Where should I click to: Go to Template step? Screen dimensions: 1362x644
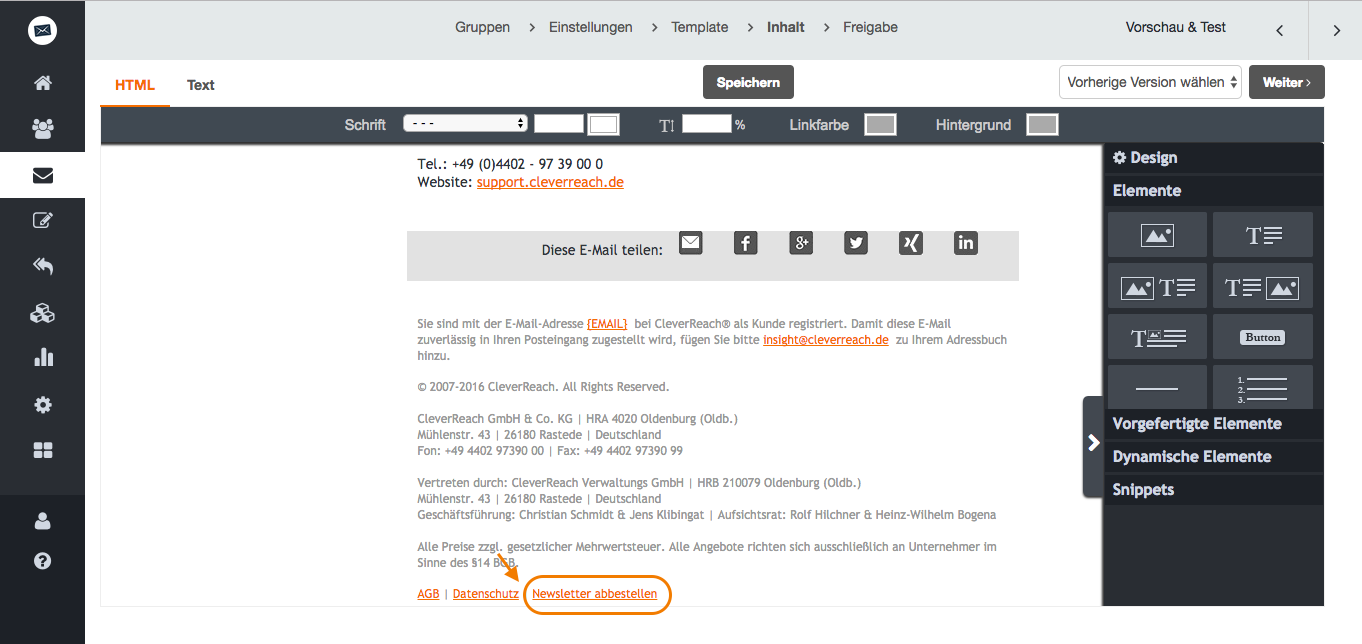click(700, 27)
